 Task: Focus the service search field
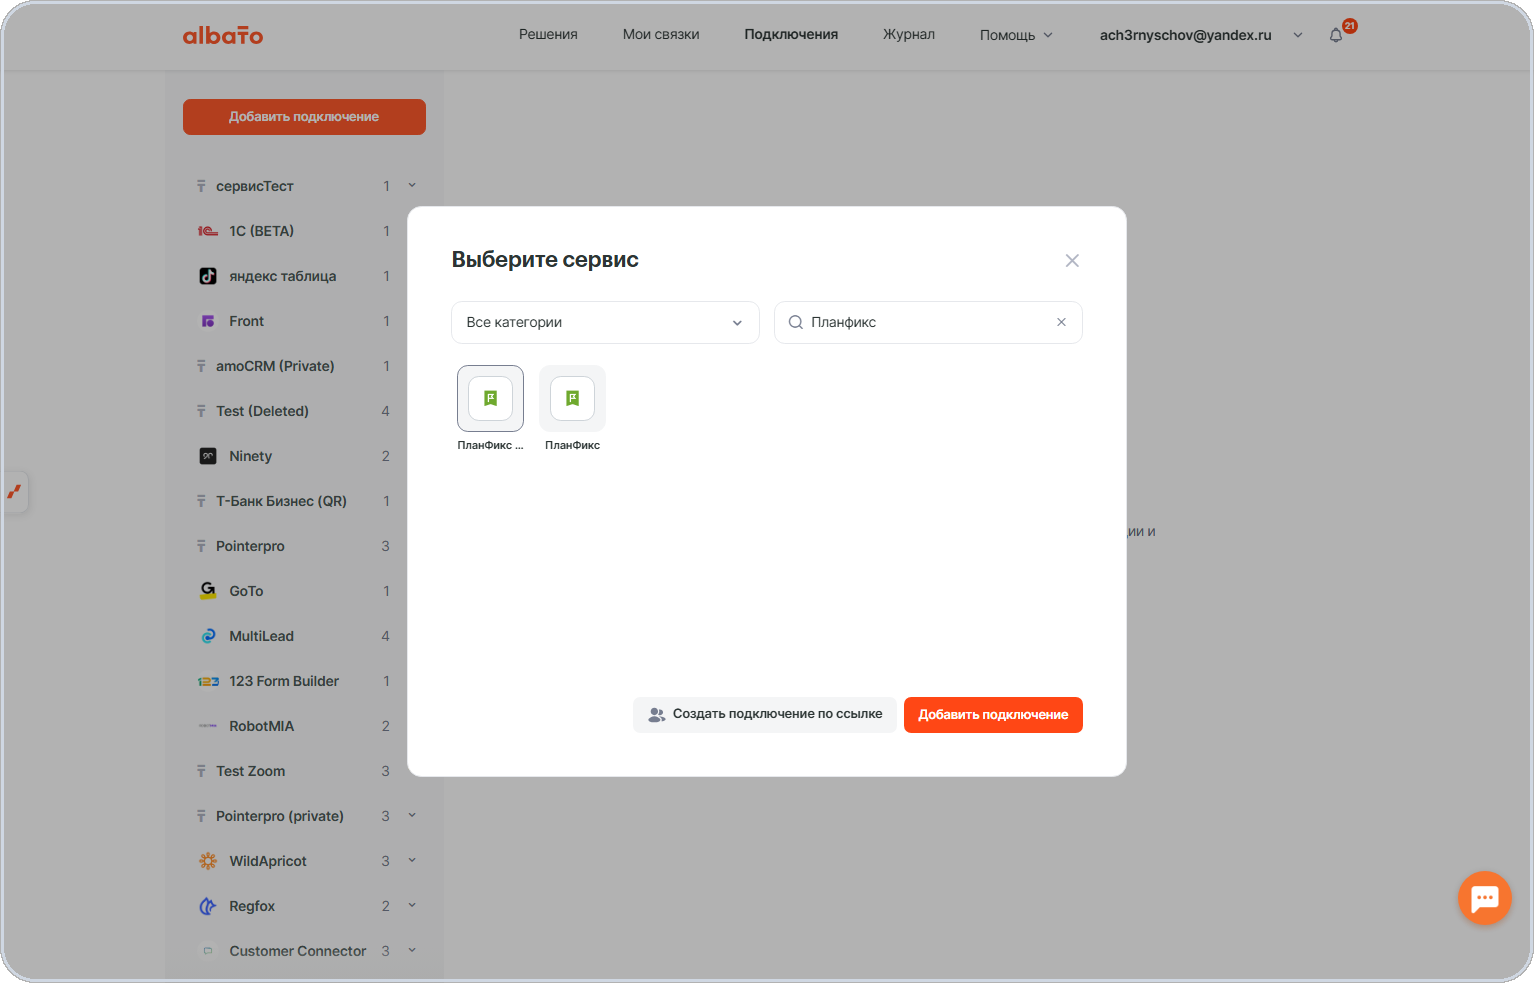click(928, 322)
